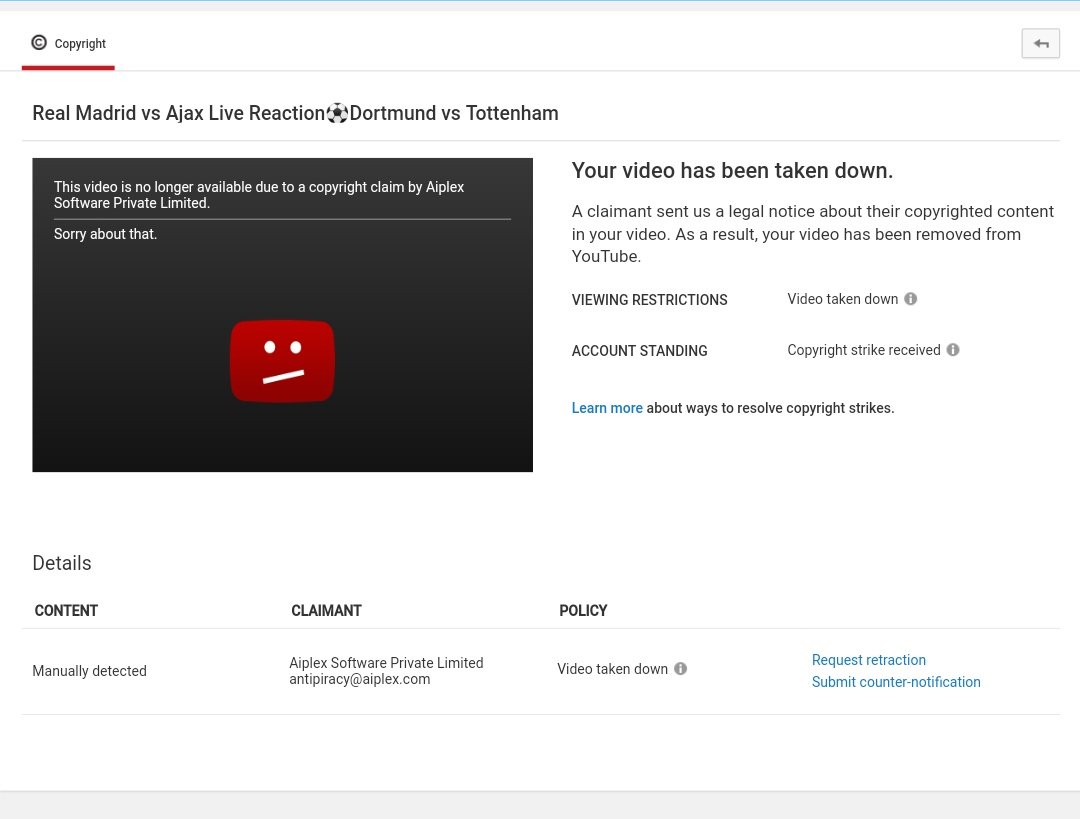The image size is (1080, 819).
Task: Click VIEWING RESTRICTIONS label
Action: pyautogui.click(x=650, y=300)
